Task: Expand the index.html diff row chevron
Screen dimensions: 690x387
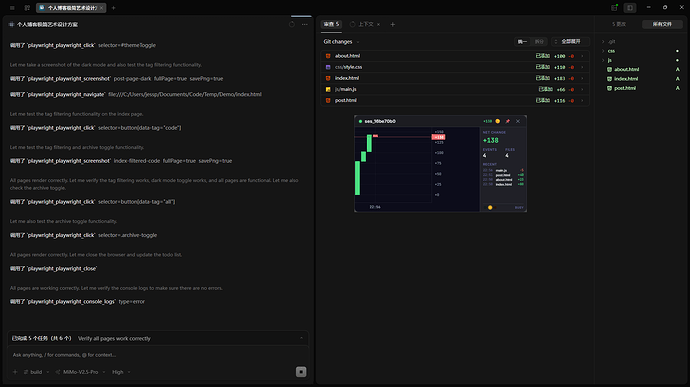Action: click(582, 78)
